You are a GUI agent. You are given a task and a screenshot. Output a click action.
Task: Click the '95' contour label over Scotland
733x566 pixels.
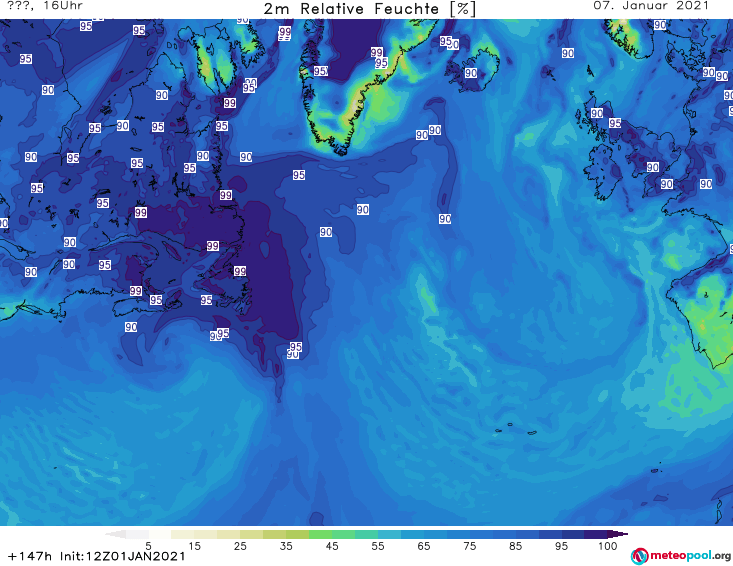(615, 123)
